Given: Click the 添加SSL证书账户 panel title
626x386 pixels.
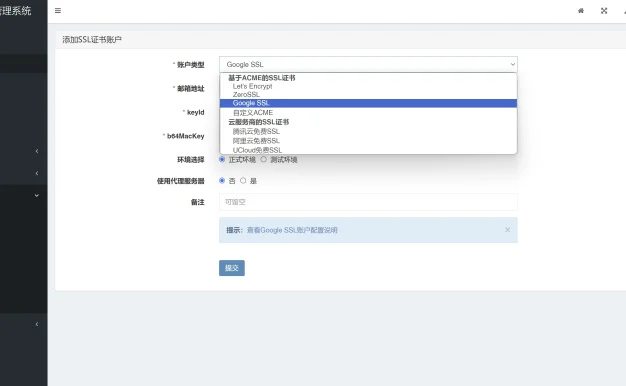Looking at the screenshot, I should click(x=92, y=40).
